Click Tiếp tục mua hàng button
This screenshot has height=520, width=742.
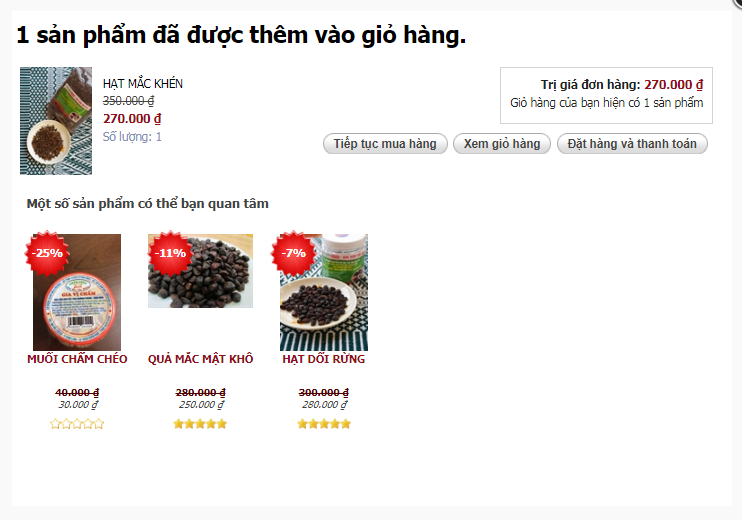coord(385,143)
